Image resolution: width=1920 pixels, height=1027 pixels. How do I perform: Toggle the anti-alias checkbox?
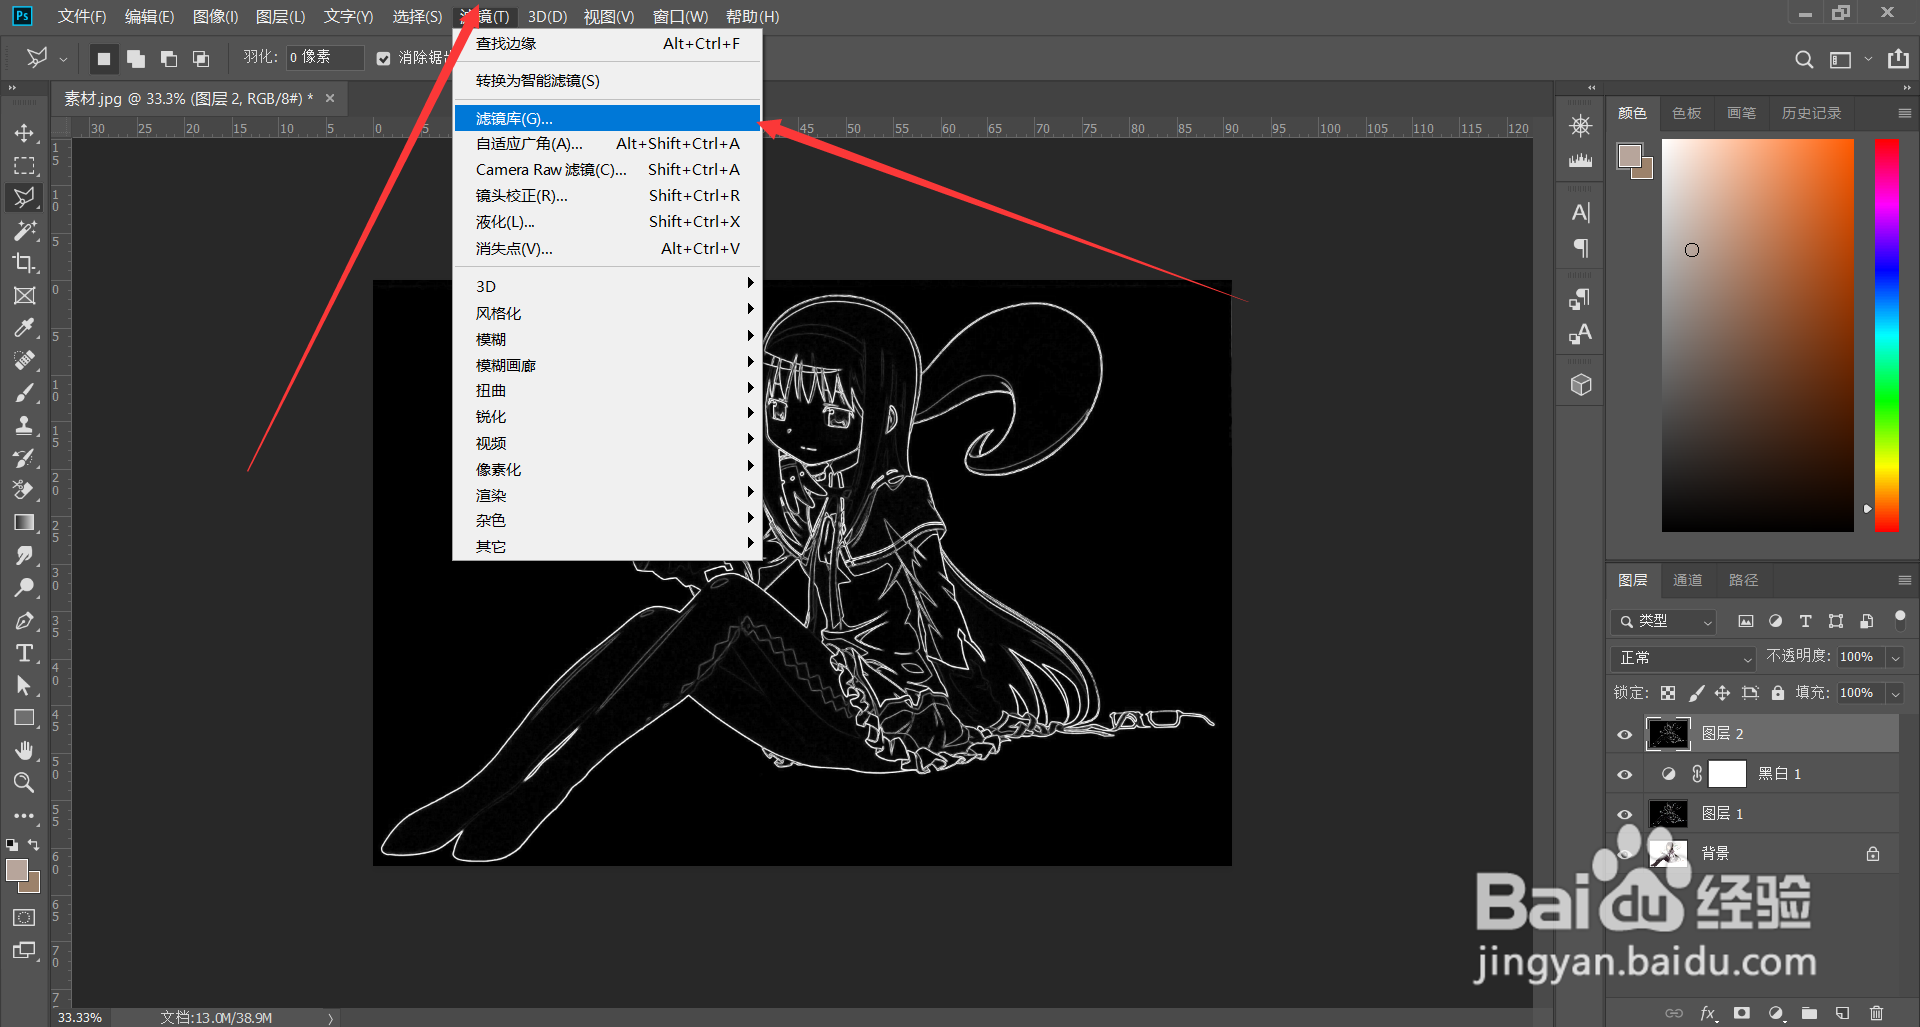pyautogui.click(x=383, y=58)
